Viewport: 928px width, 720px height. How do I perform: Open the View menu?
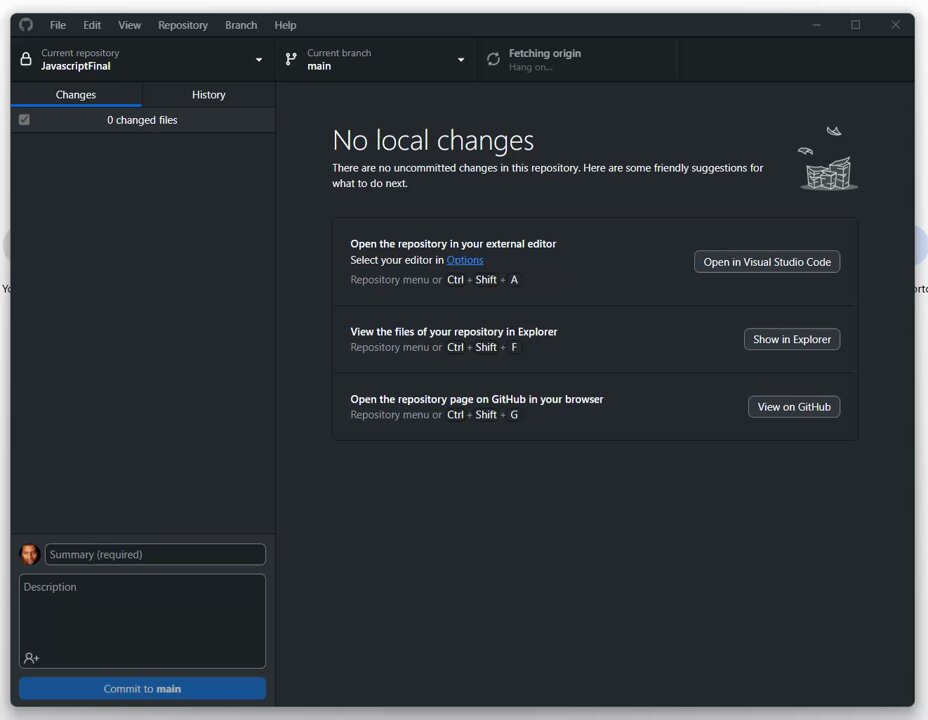[x=129, y=25]
